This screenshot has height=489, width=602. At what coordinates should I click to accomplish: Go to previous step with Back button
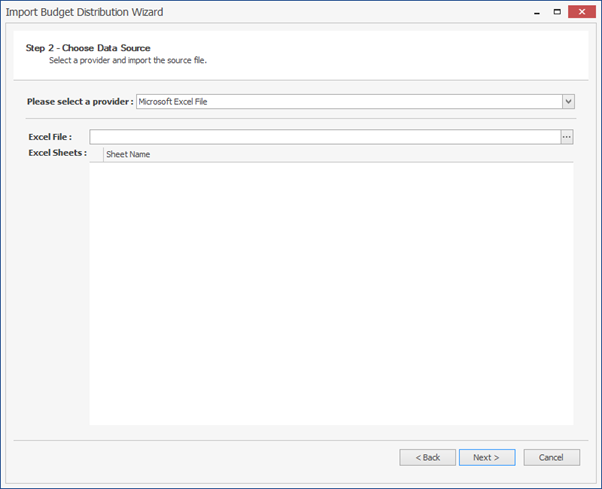(427, 458)
